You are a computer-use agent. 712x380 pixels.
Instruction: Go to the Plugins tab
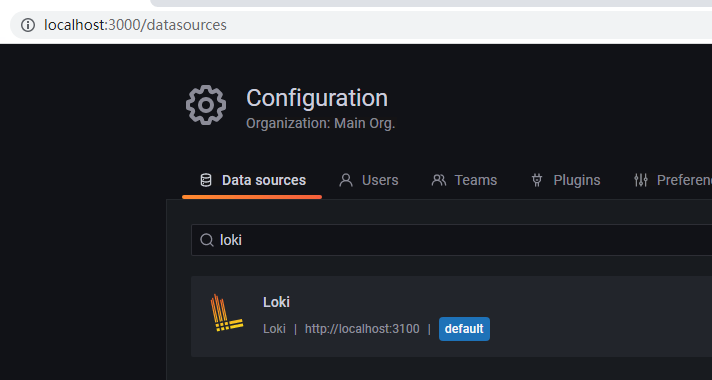565,180
